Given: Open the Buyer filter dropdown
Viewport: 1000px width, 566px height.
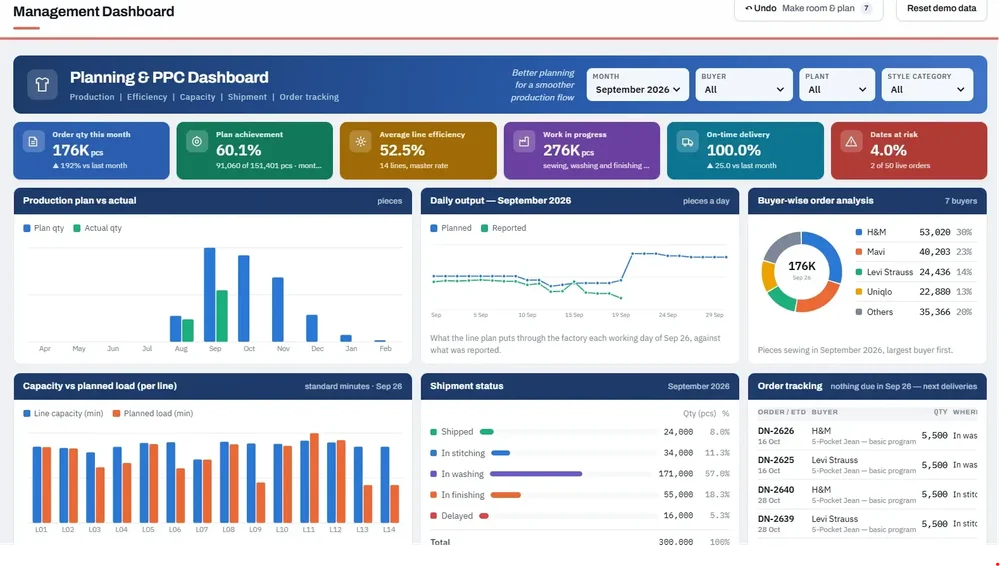Looking at the screenshot, I should [744, 84].
